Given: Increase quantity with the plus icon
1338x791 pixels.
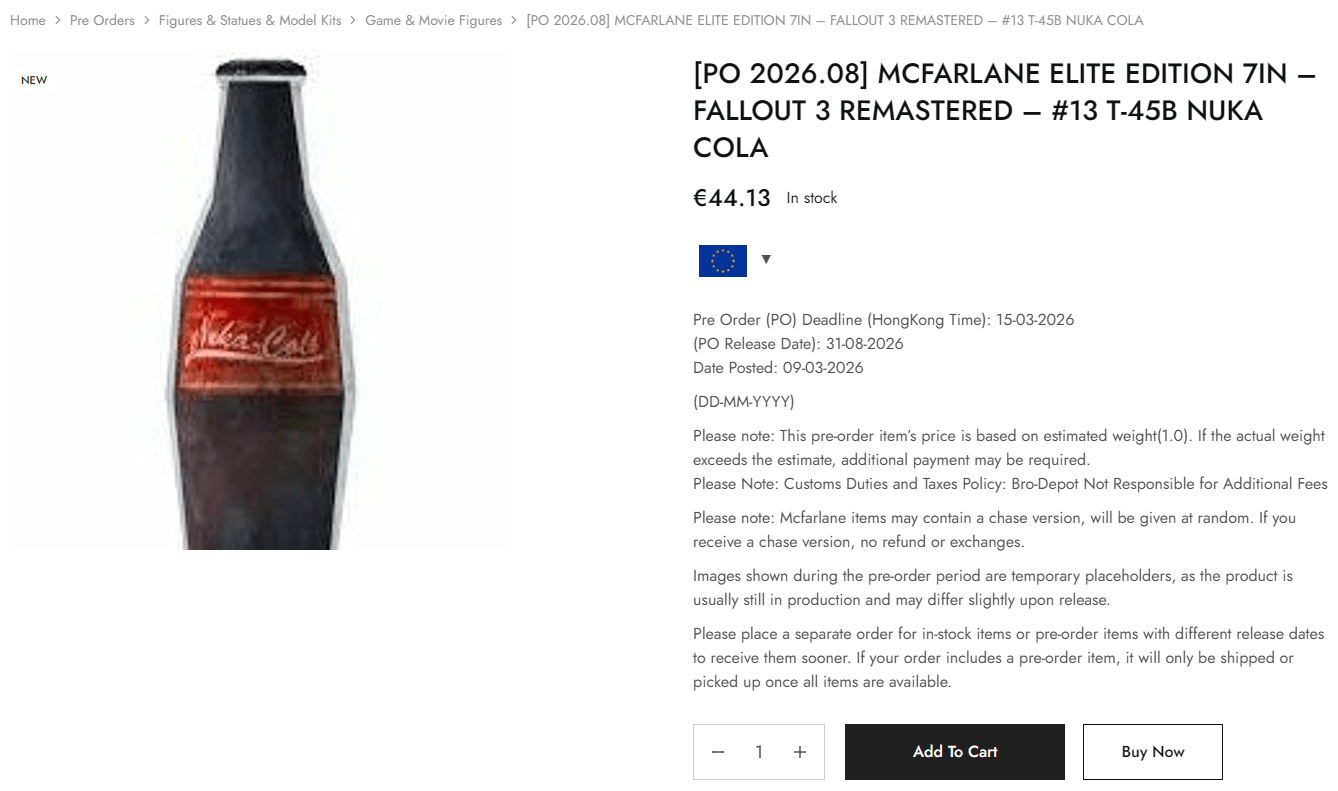Looking at the screenshot, I should [800, 752].
